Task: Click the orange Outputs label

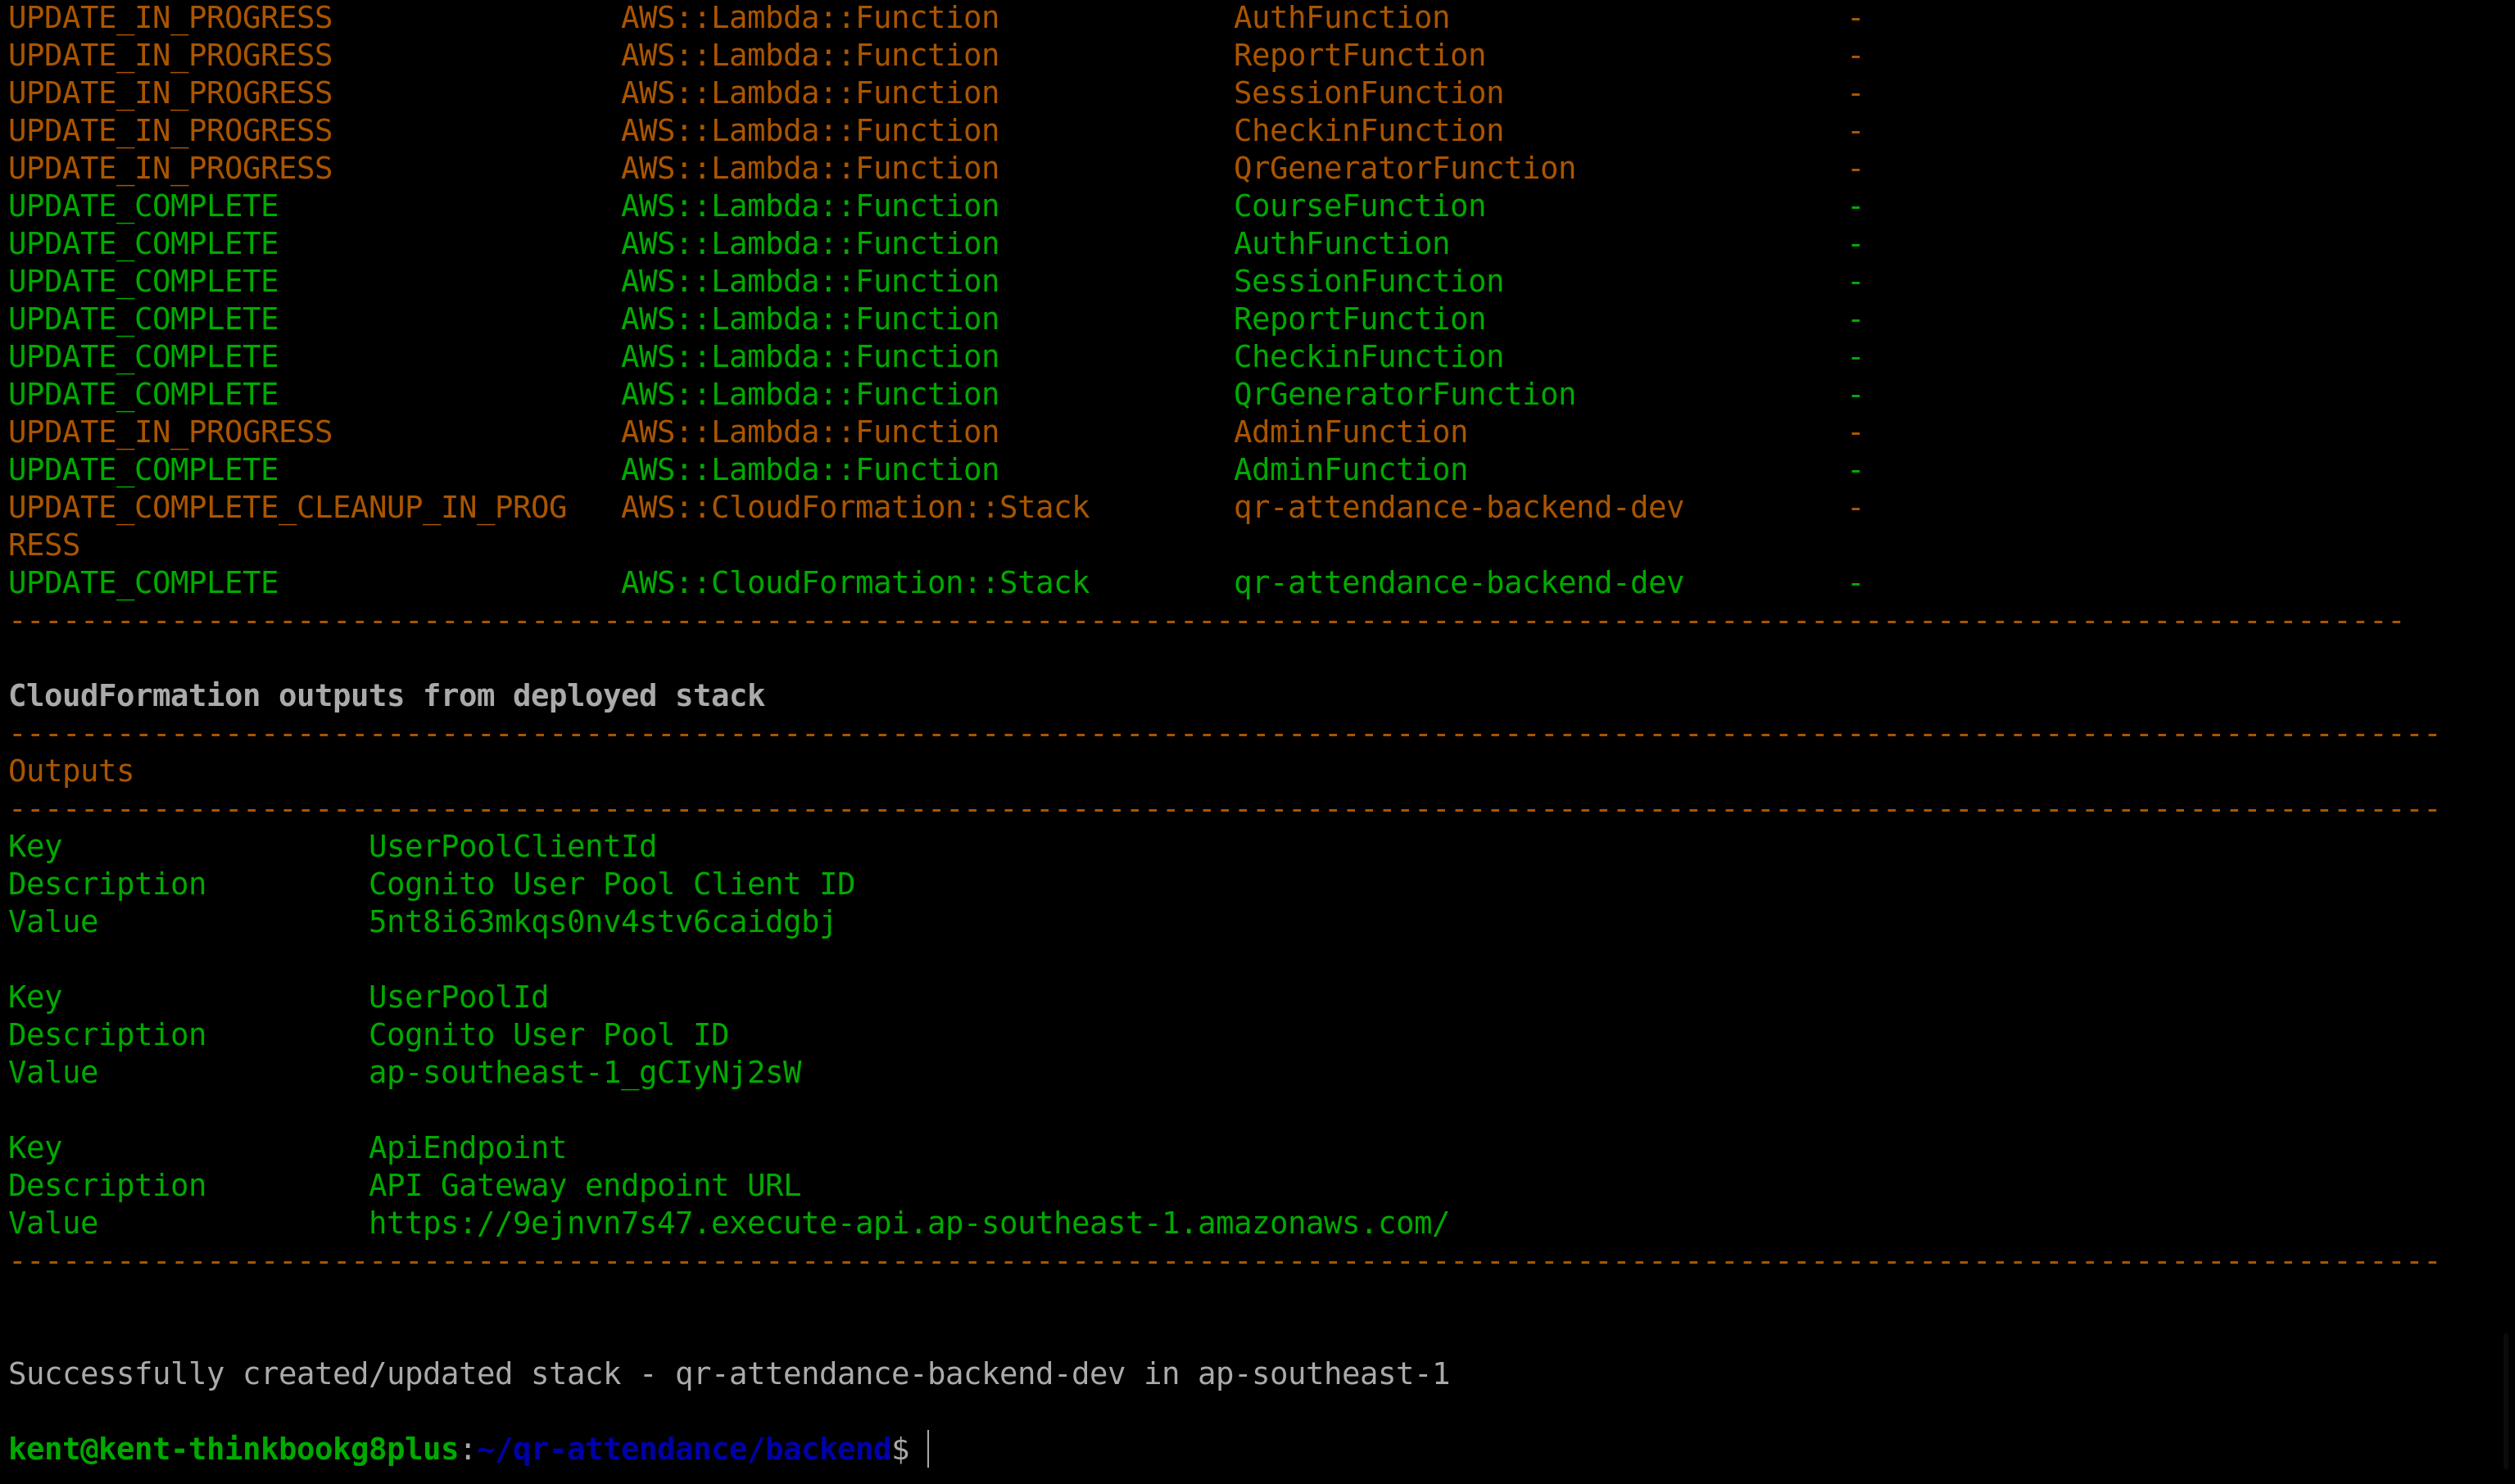Action: [x=70, y=771]
